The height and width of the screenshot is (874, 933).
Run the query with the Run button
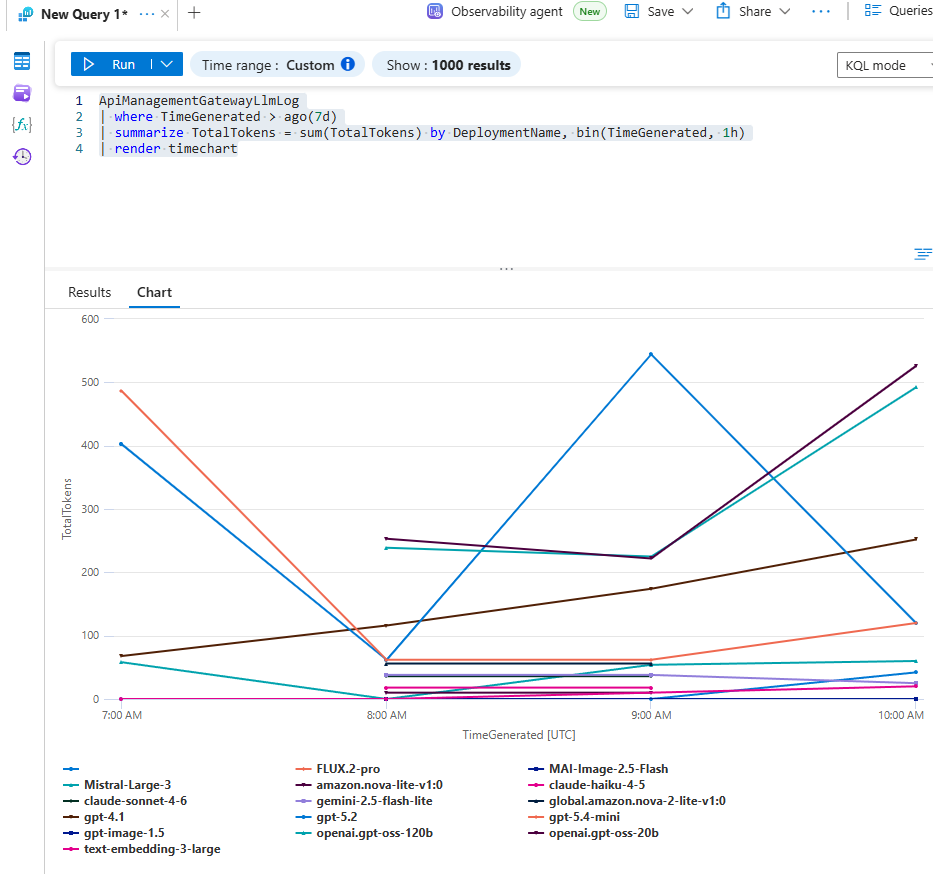click(x=109, y=64)
